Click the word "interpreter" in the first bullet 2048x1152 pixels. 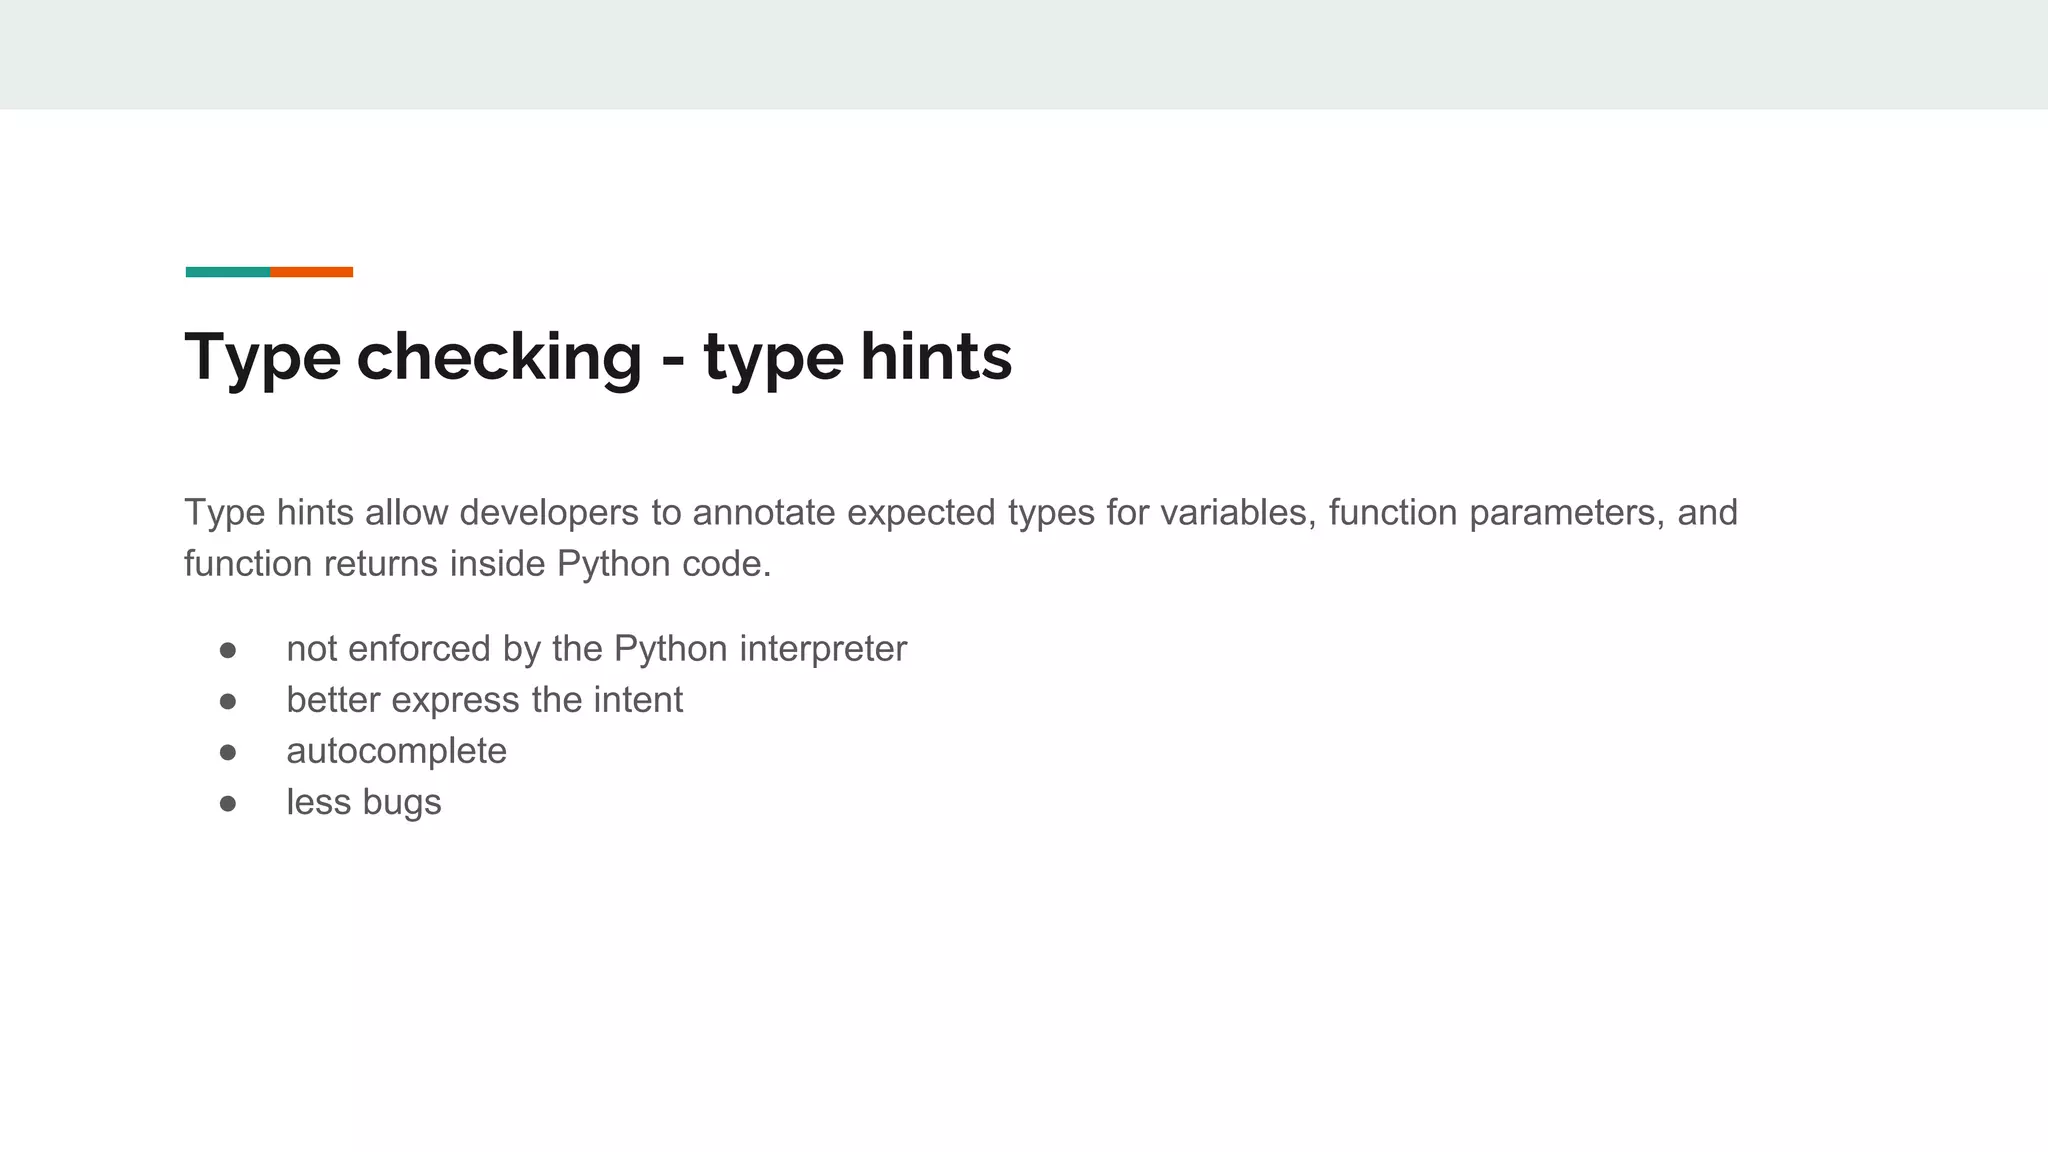pyautogui.click(x=822, y=649)
